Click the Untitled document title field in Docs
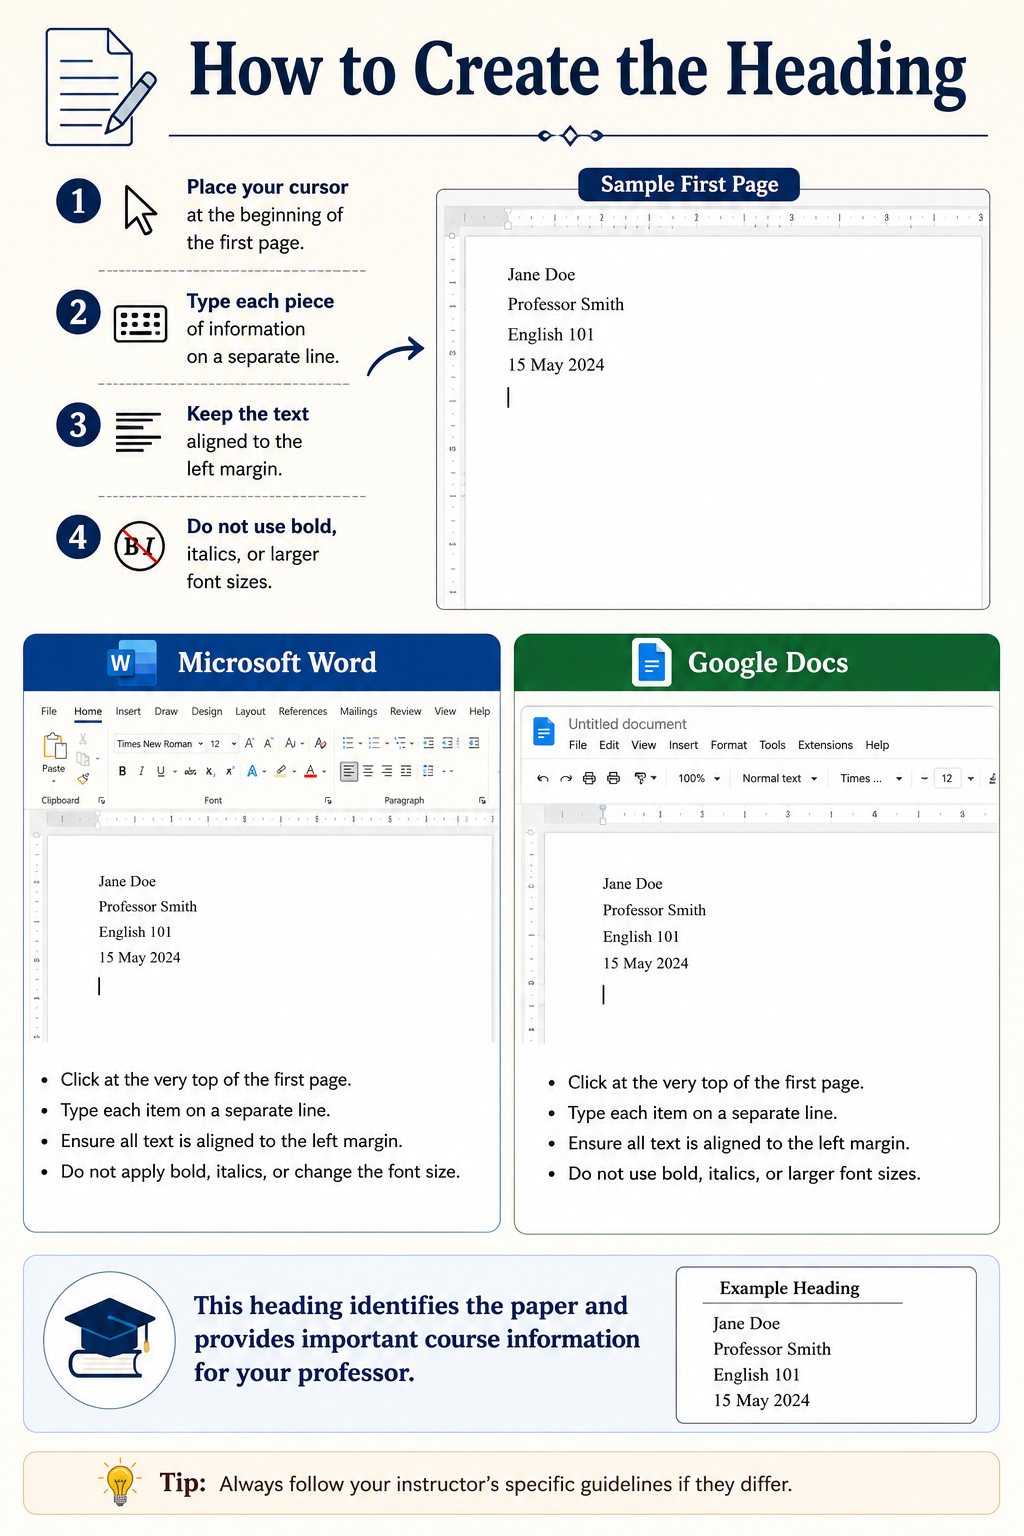Image resolution: width=1024 pixels, height=1536 pixels. point(627,724)
